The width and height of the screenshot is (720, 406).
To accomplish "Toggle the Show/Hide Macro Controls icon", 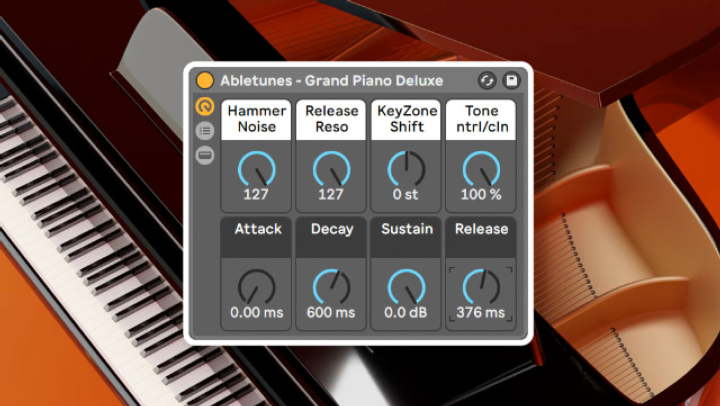I will click(205, 107).
